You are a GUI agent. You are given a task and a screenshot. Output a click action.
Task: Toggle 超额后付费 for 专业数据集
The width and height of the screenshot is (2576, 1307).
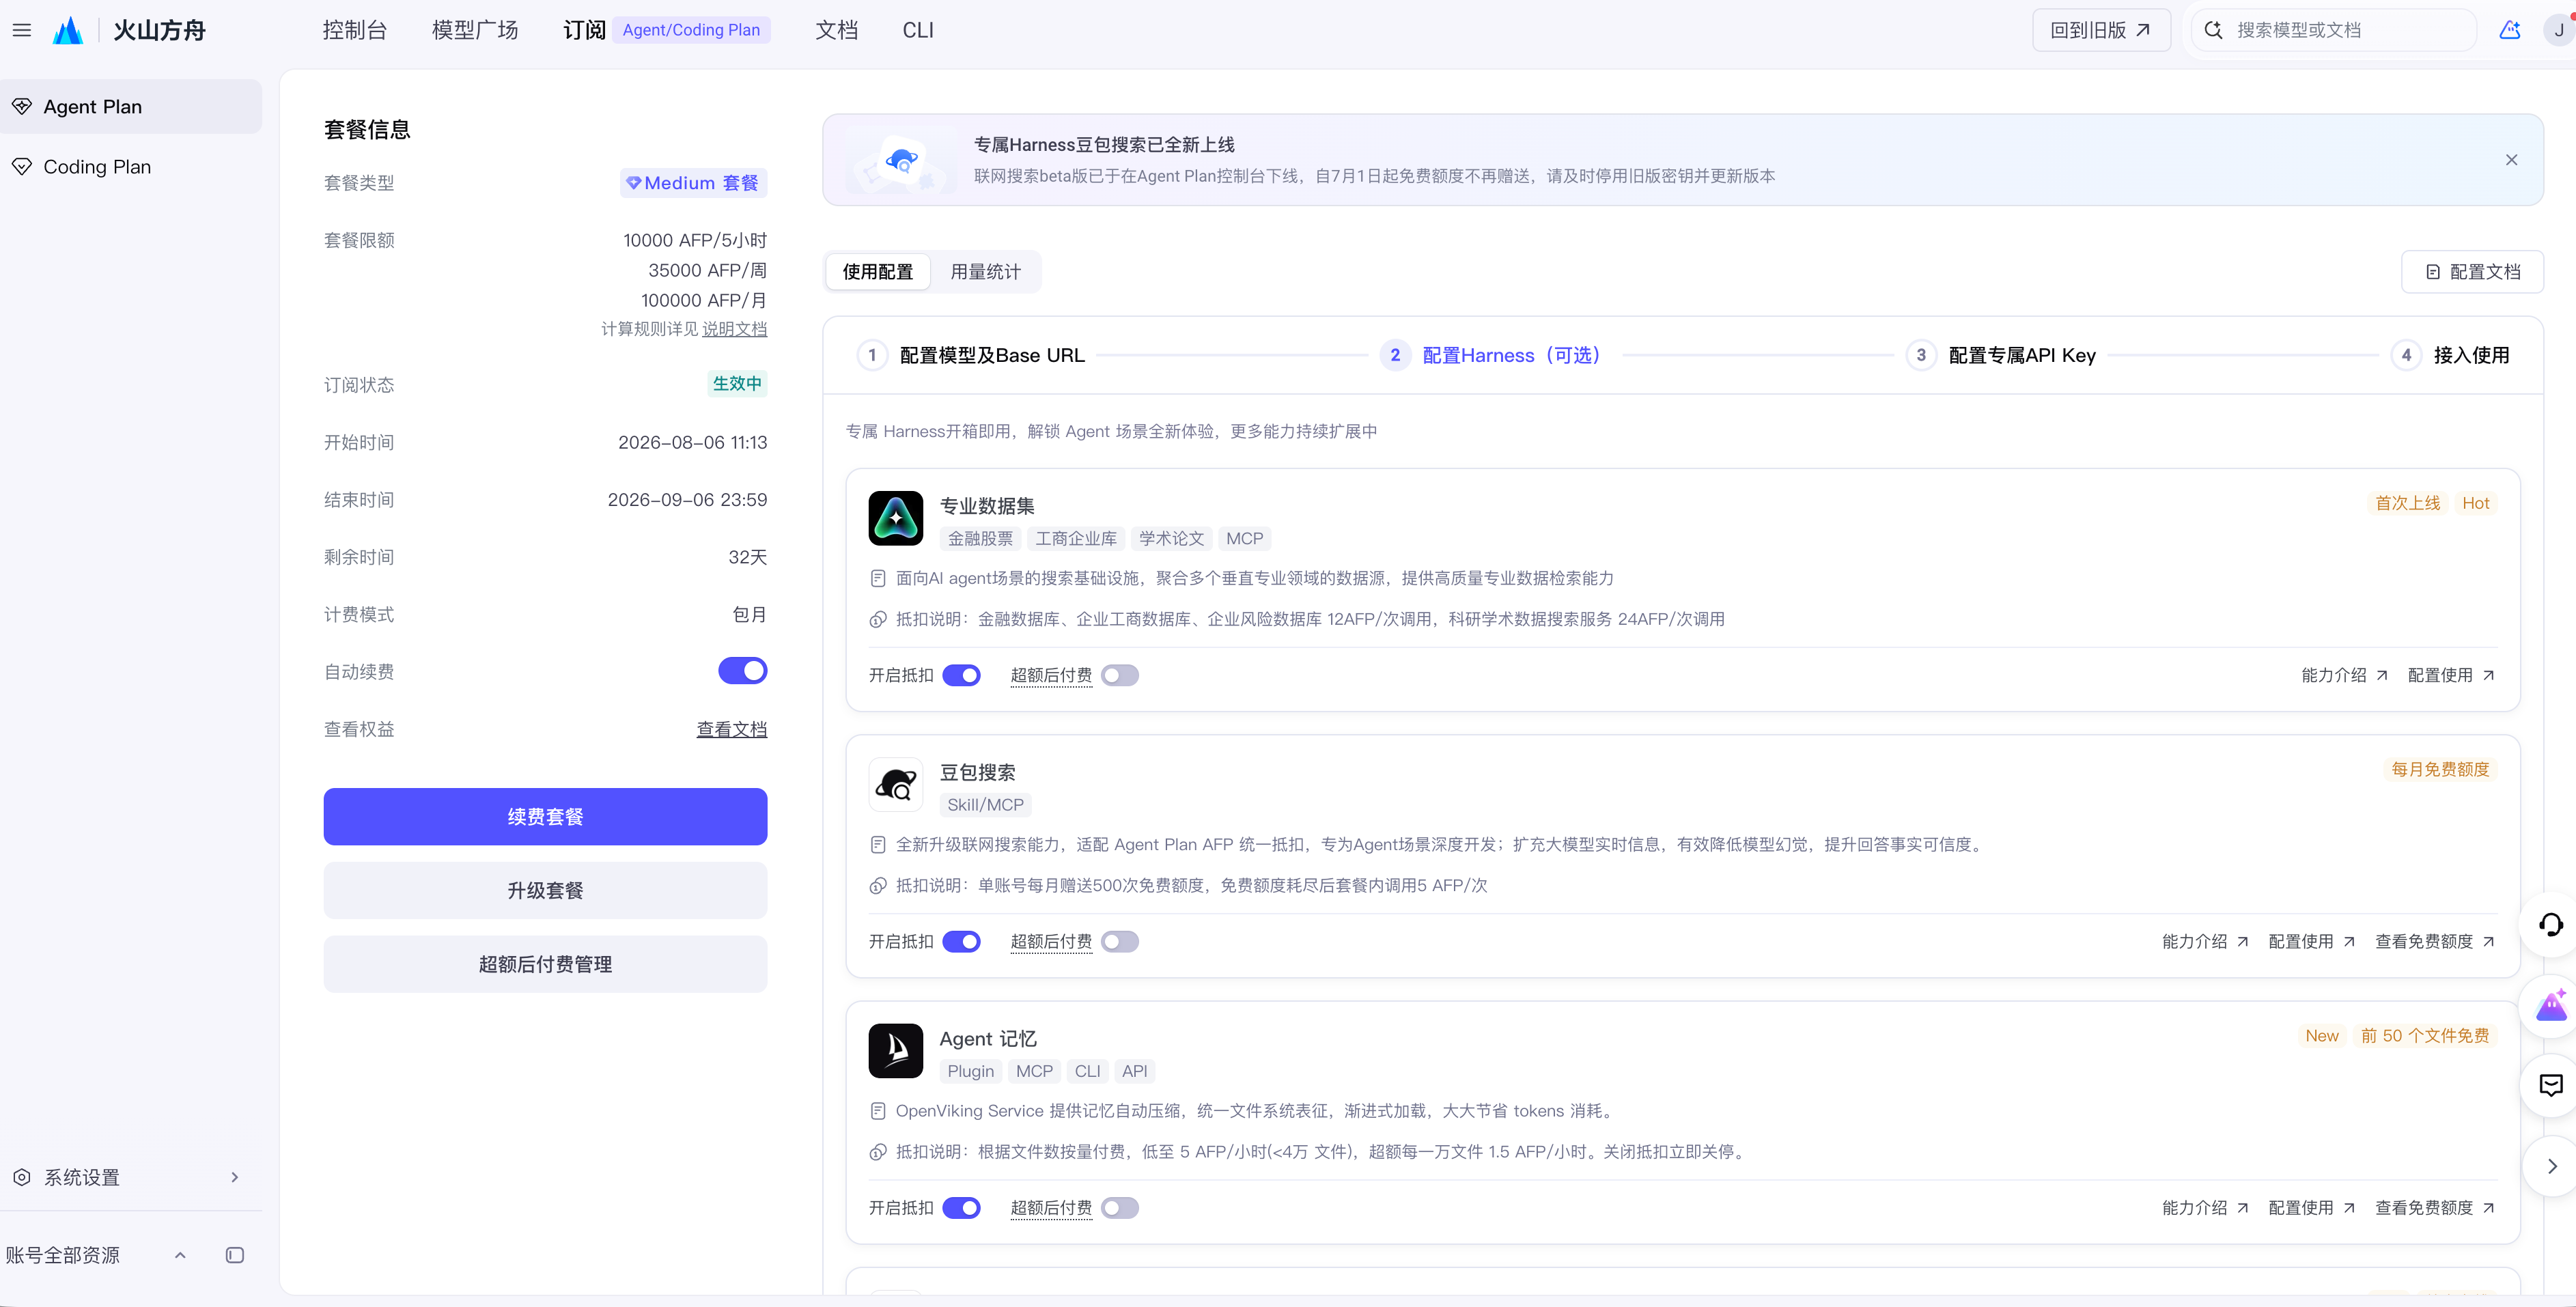[1120, 675]
